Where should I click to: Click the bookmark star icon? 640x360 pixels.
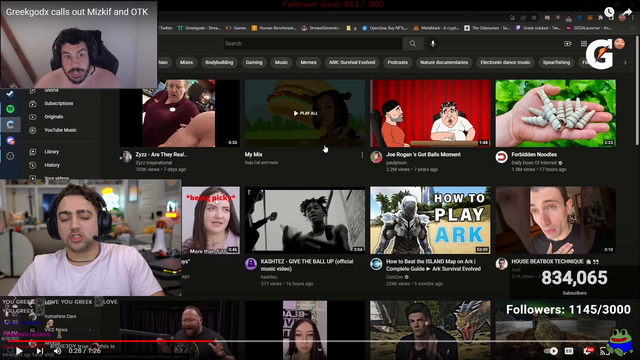tap(534, 18)
